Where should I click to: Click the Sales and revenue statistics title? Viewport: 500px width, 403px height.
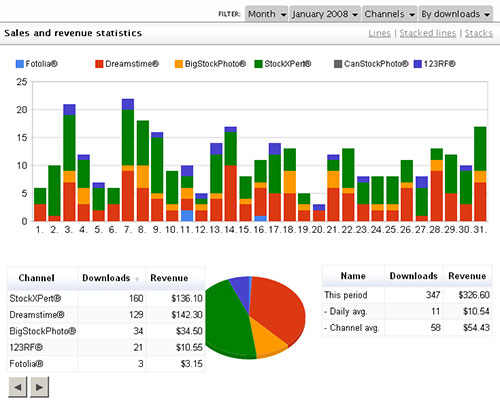tap(73, 33)
